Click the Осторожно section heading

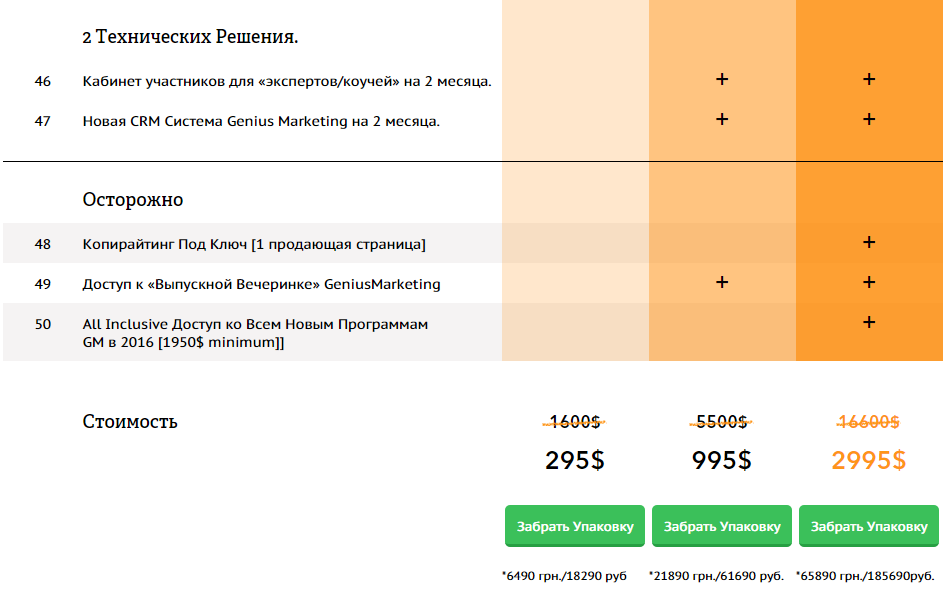pos(133,200)
